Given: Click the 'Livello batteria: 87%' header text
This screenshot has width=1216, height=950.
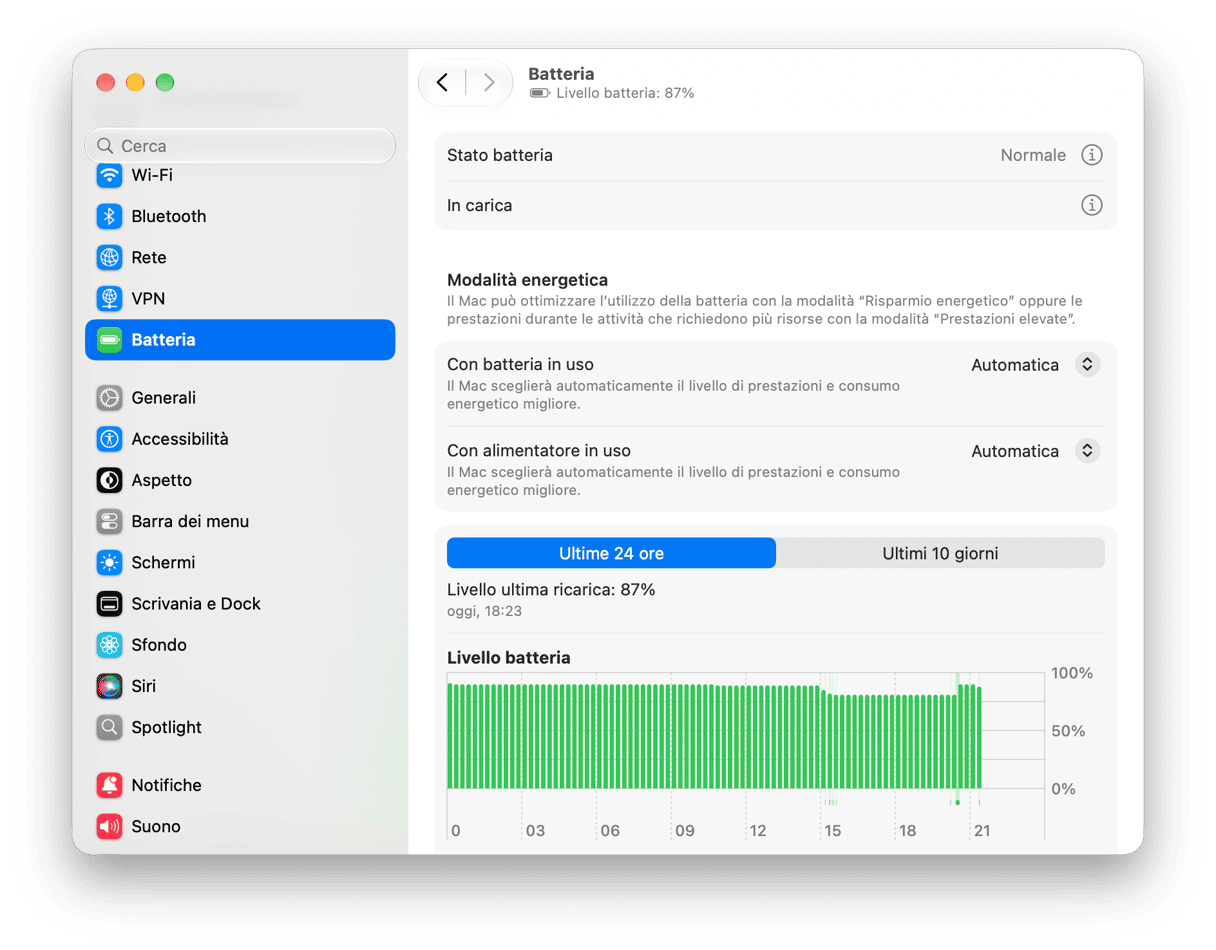Looking at the screenshot, I should (625, 93).
